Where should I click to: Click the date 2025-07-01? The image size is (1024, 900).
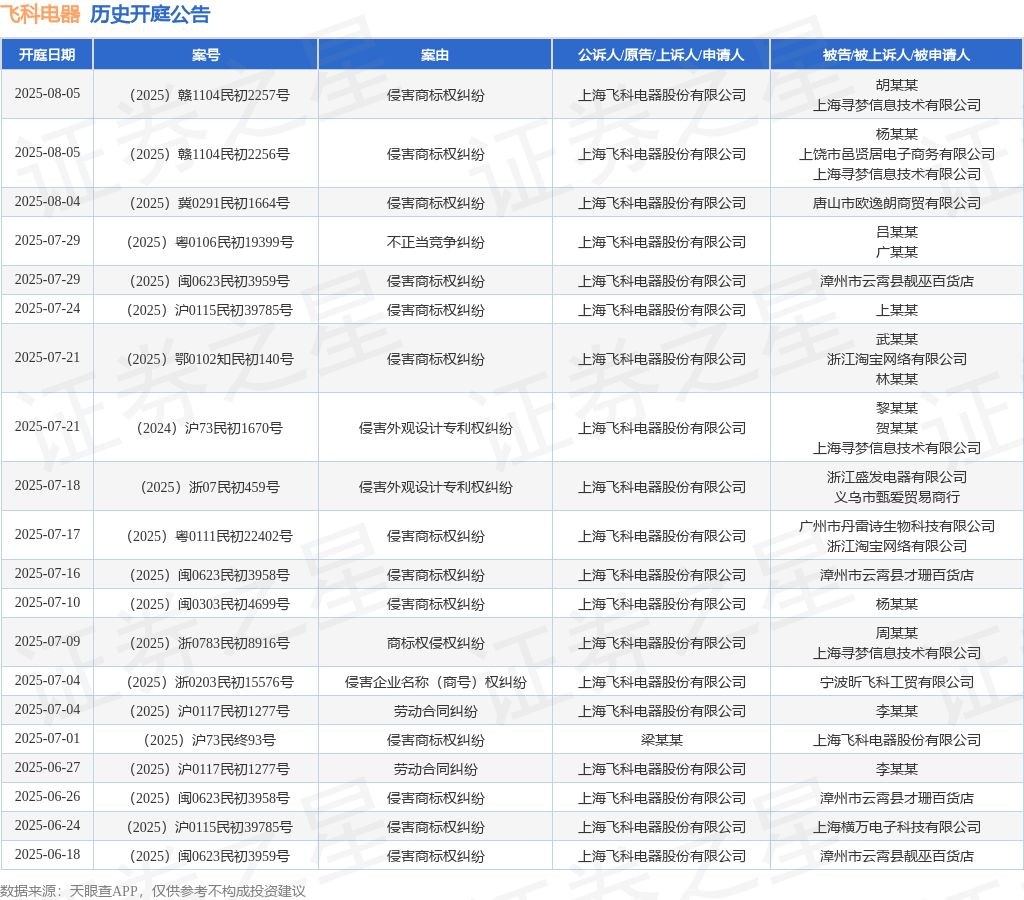click(47, 738)
